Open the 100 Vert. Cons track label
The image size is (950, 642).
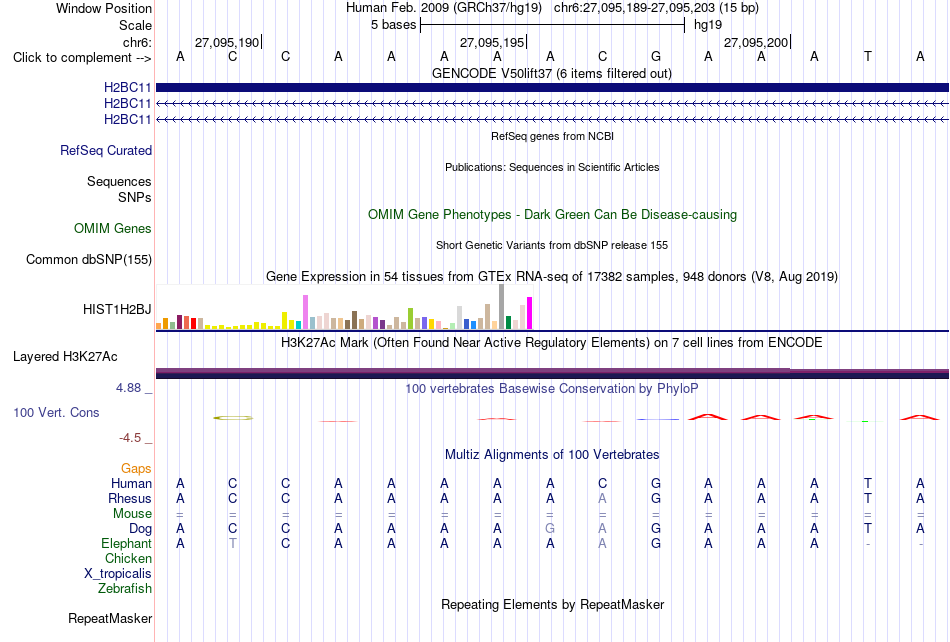(x=56, y=412)
